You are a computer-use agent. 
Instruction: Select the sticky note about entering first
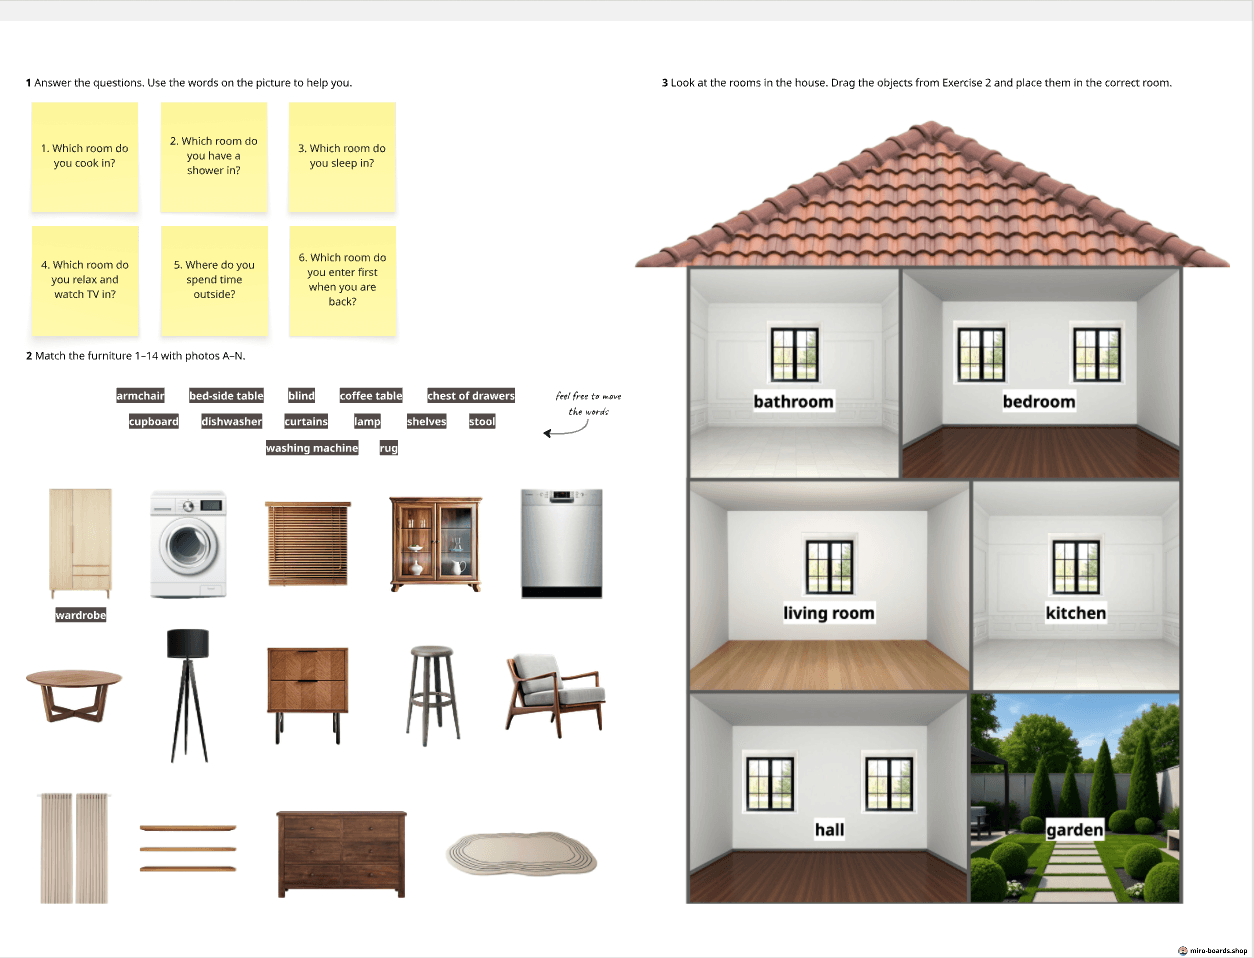pos(342,280)
